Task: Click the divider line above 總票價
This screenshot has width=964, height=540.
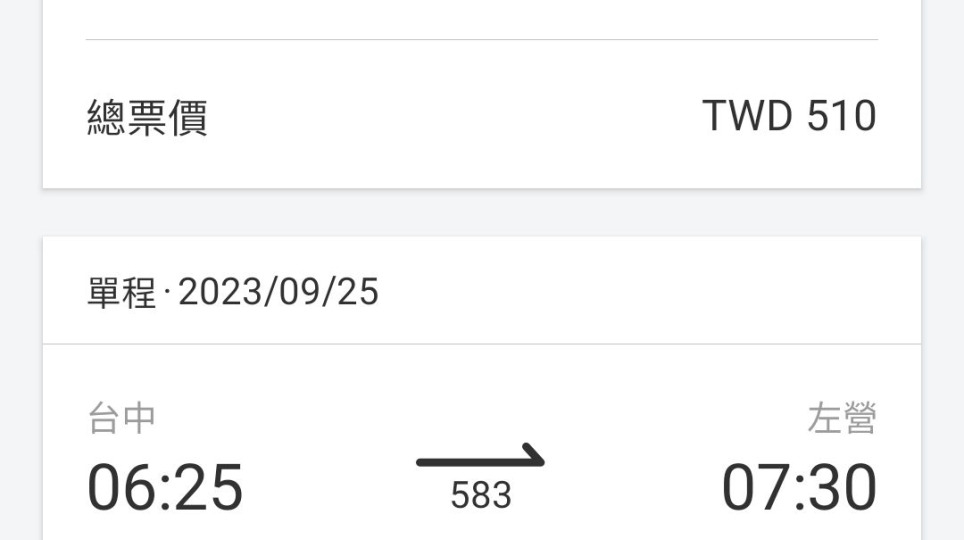Action: 482,39
